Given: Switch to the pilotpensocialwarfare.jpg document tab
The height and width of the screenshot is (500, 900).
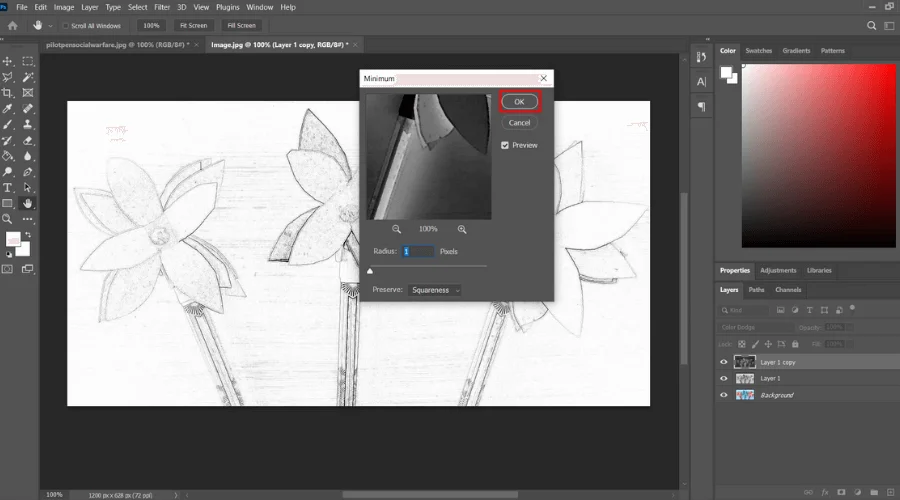Looking at the screenshot, I should [118, 45].
